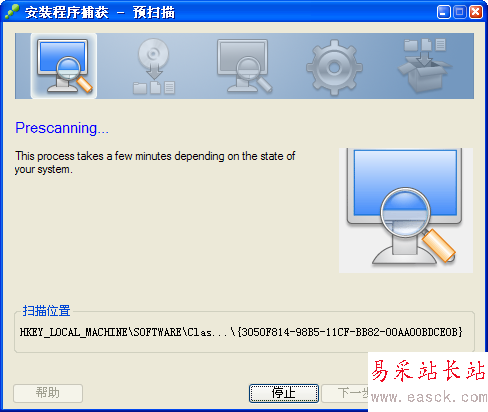Image resolution: width=488 pixels, height=412 pixels.
Task: Minimize the installer capture window
Action: click(x=443, y=12)
